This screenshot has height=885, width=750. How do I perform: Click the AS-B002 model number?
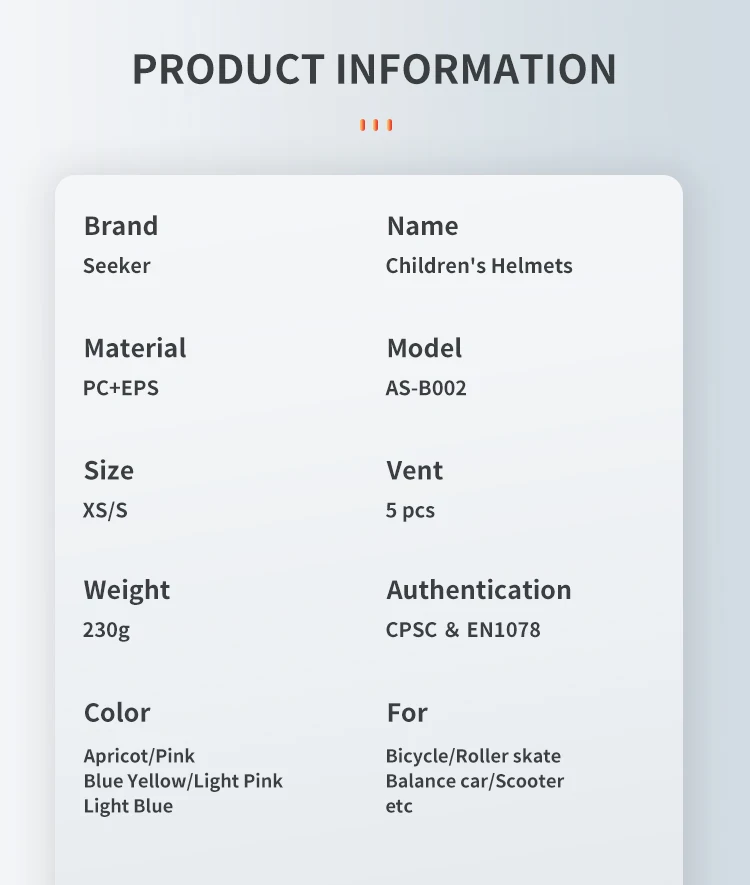(426, 388)
